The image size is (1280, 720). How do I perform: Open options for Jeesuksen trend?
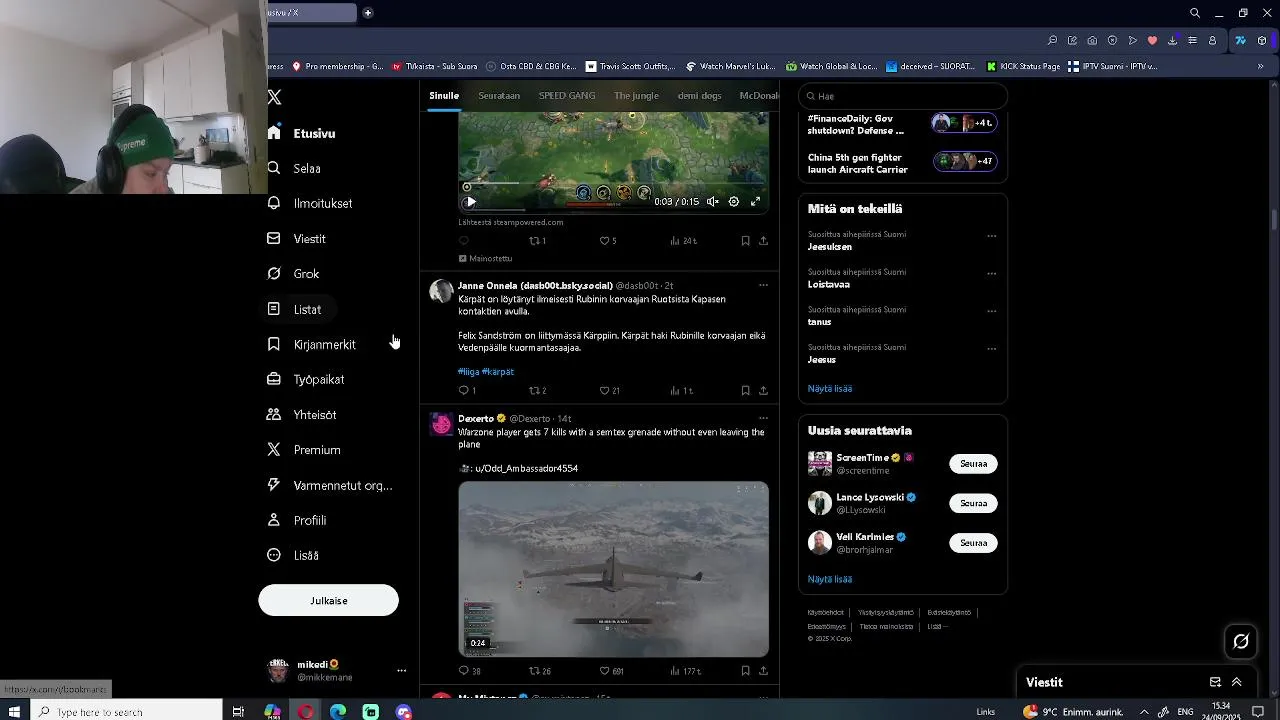(x=991, y=236)
